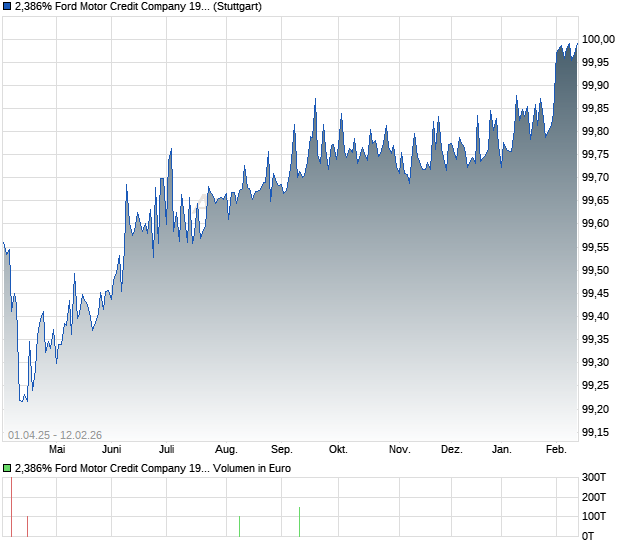The image size is (620, 546).
Task: Click the 'Okt.' month label
Action: coord(340,450)
